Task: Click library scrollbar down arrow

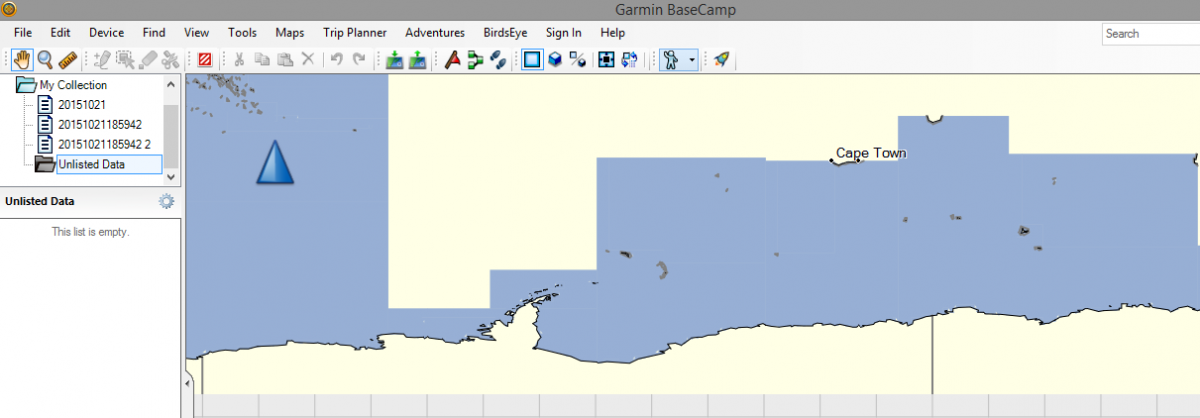Action: point(171,175)
